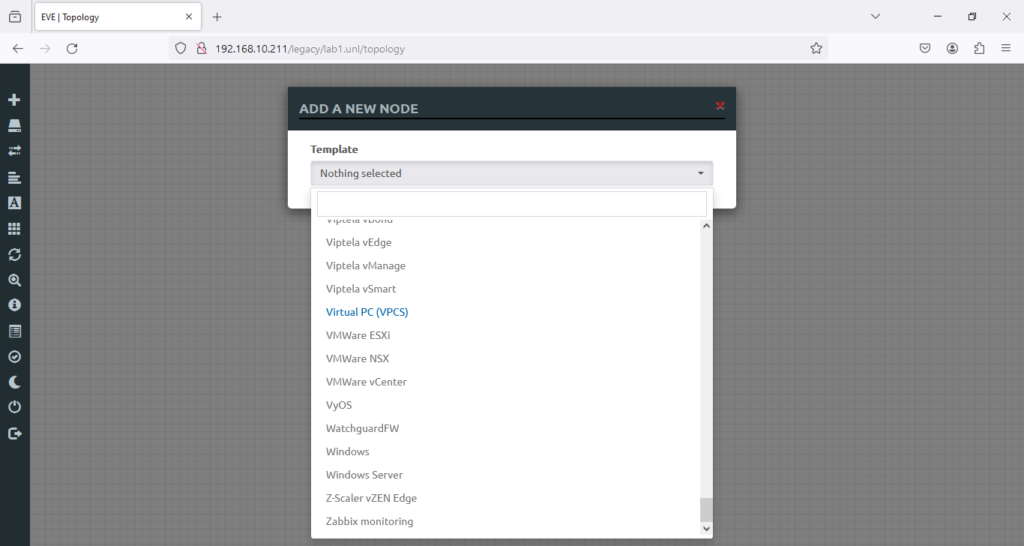Click the zoom magnifier sidebar icon
The height and width of the screenshot is (546, 1024).
14,280
